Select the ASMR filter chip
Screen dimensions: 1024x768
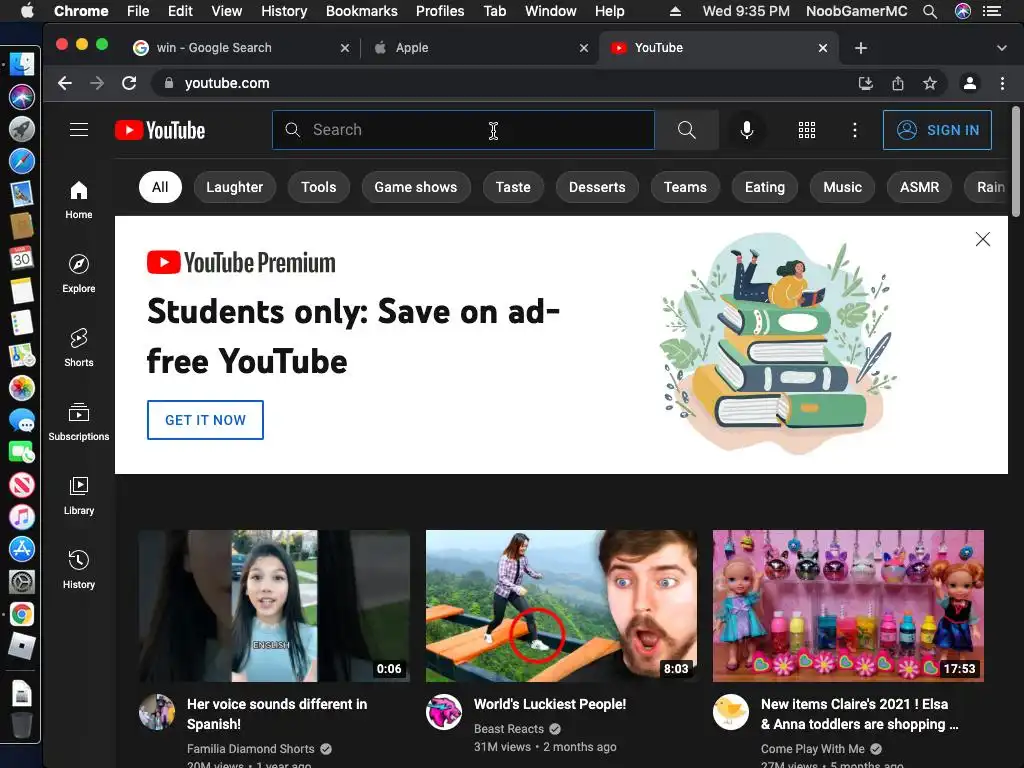tap(919, 187)
